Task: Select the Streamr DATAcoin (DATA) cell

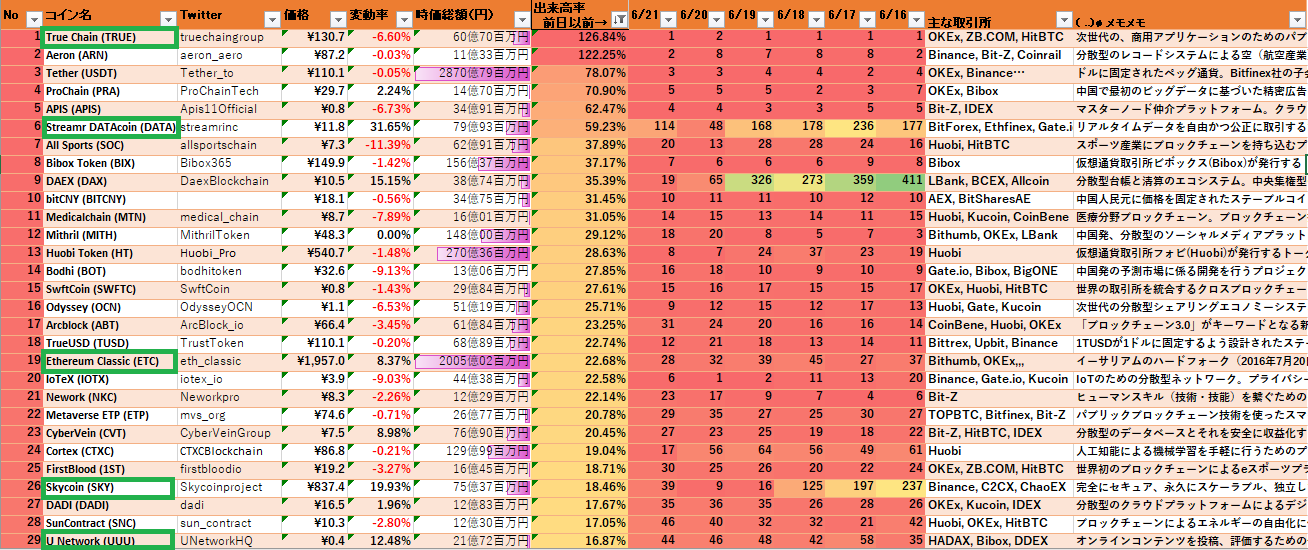Action: pos(110,127)
